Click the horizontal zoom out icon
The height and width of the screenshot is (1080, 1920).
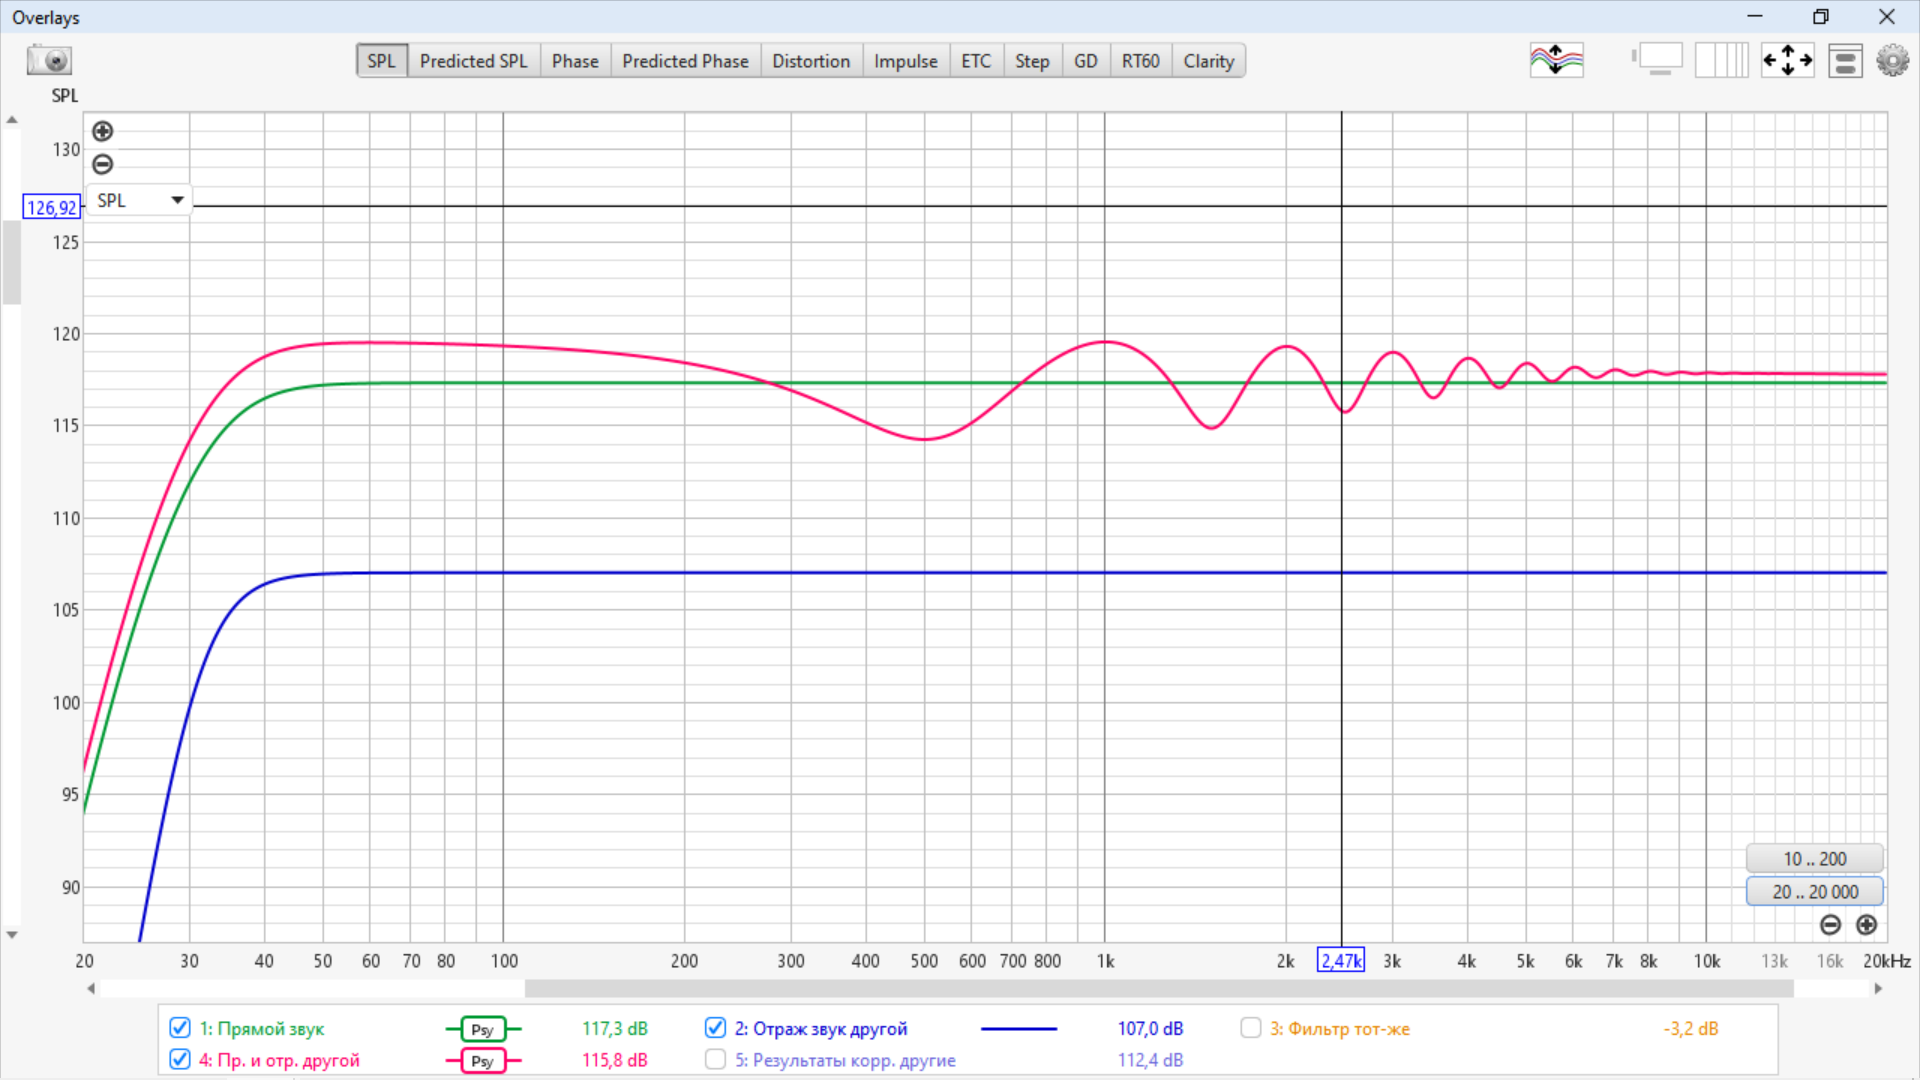pos(1830,925)
